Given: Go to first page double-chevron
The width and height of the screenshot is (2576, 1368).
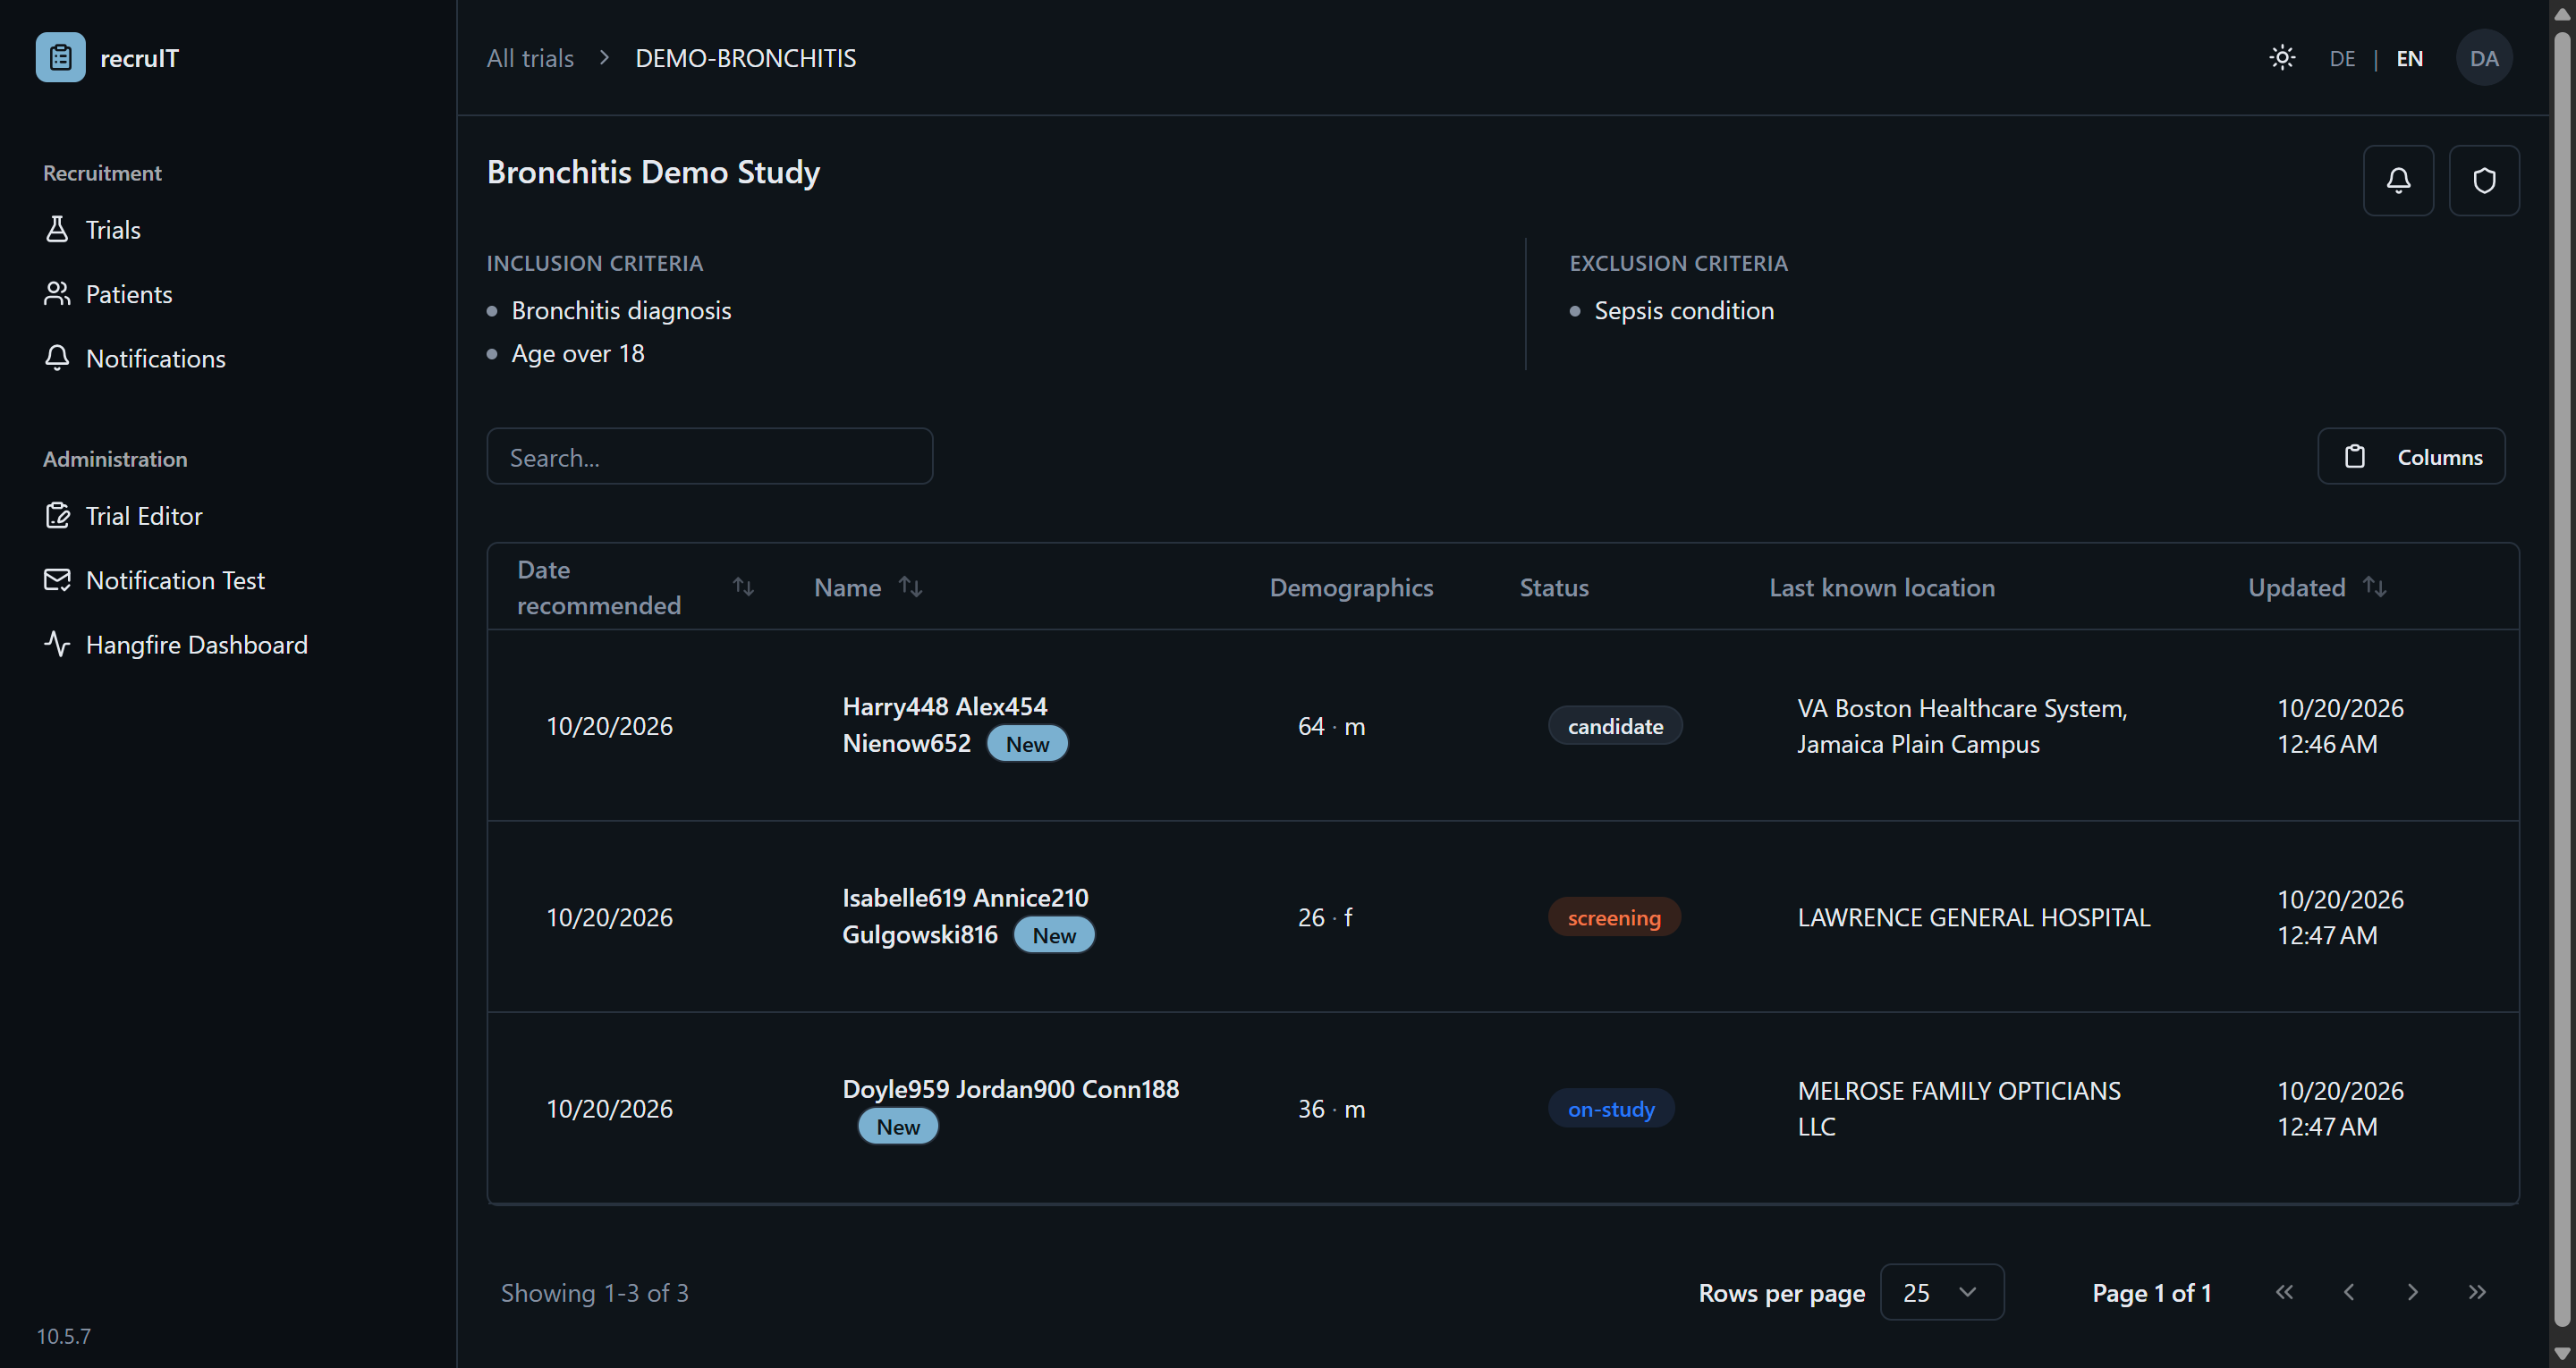Looking at the screenshot, I should point(2284,1292).
